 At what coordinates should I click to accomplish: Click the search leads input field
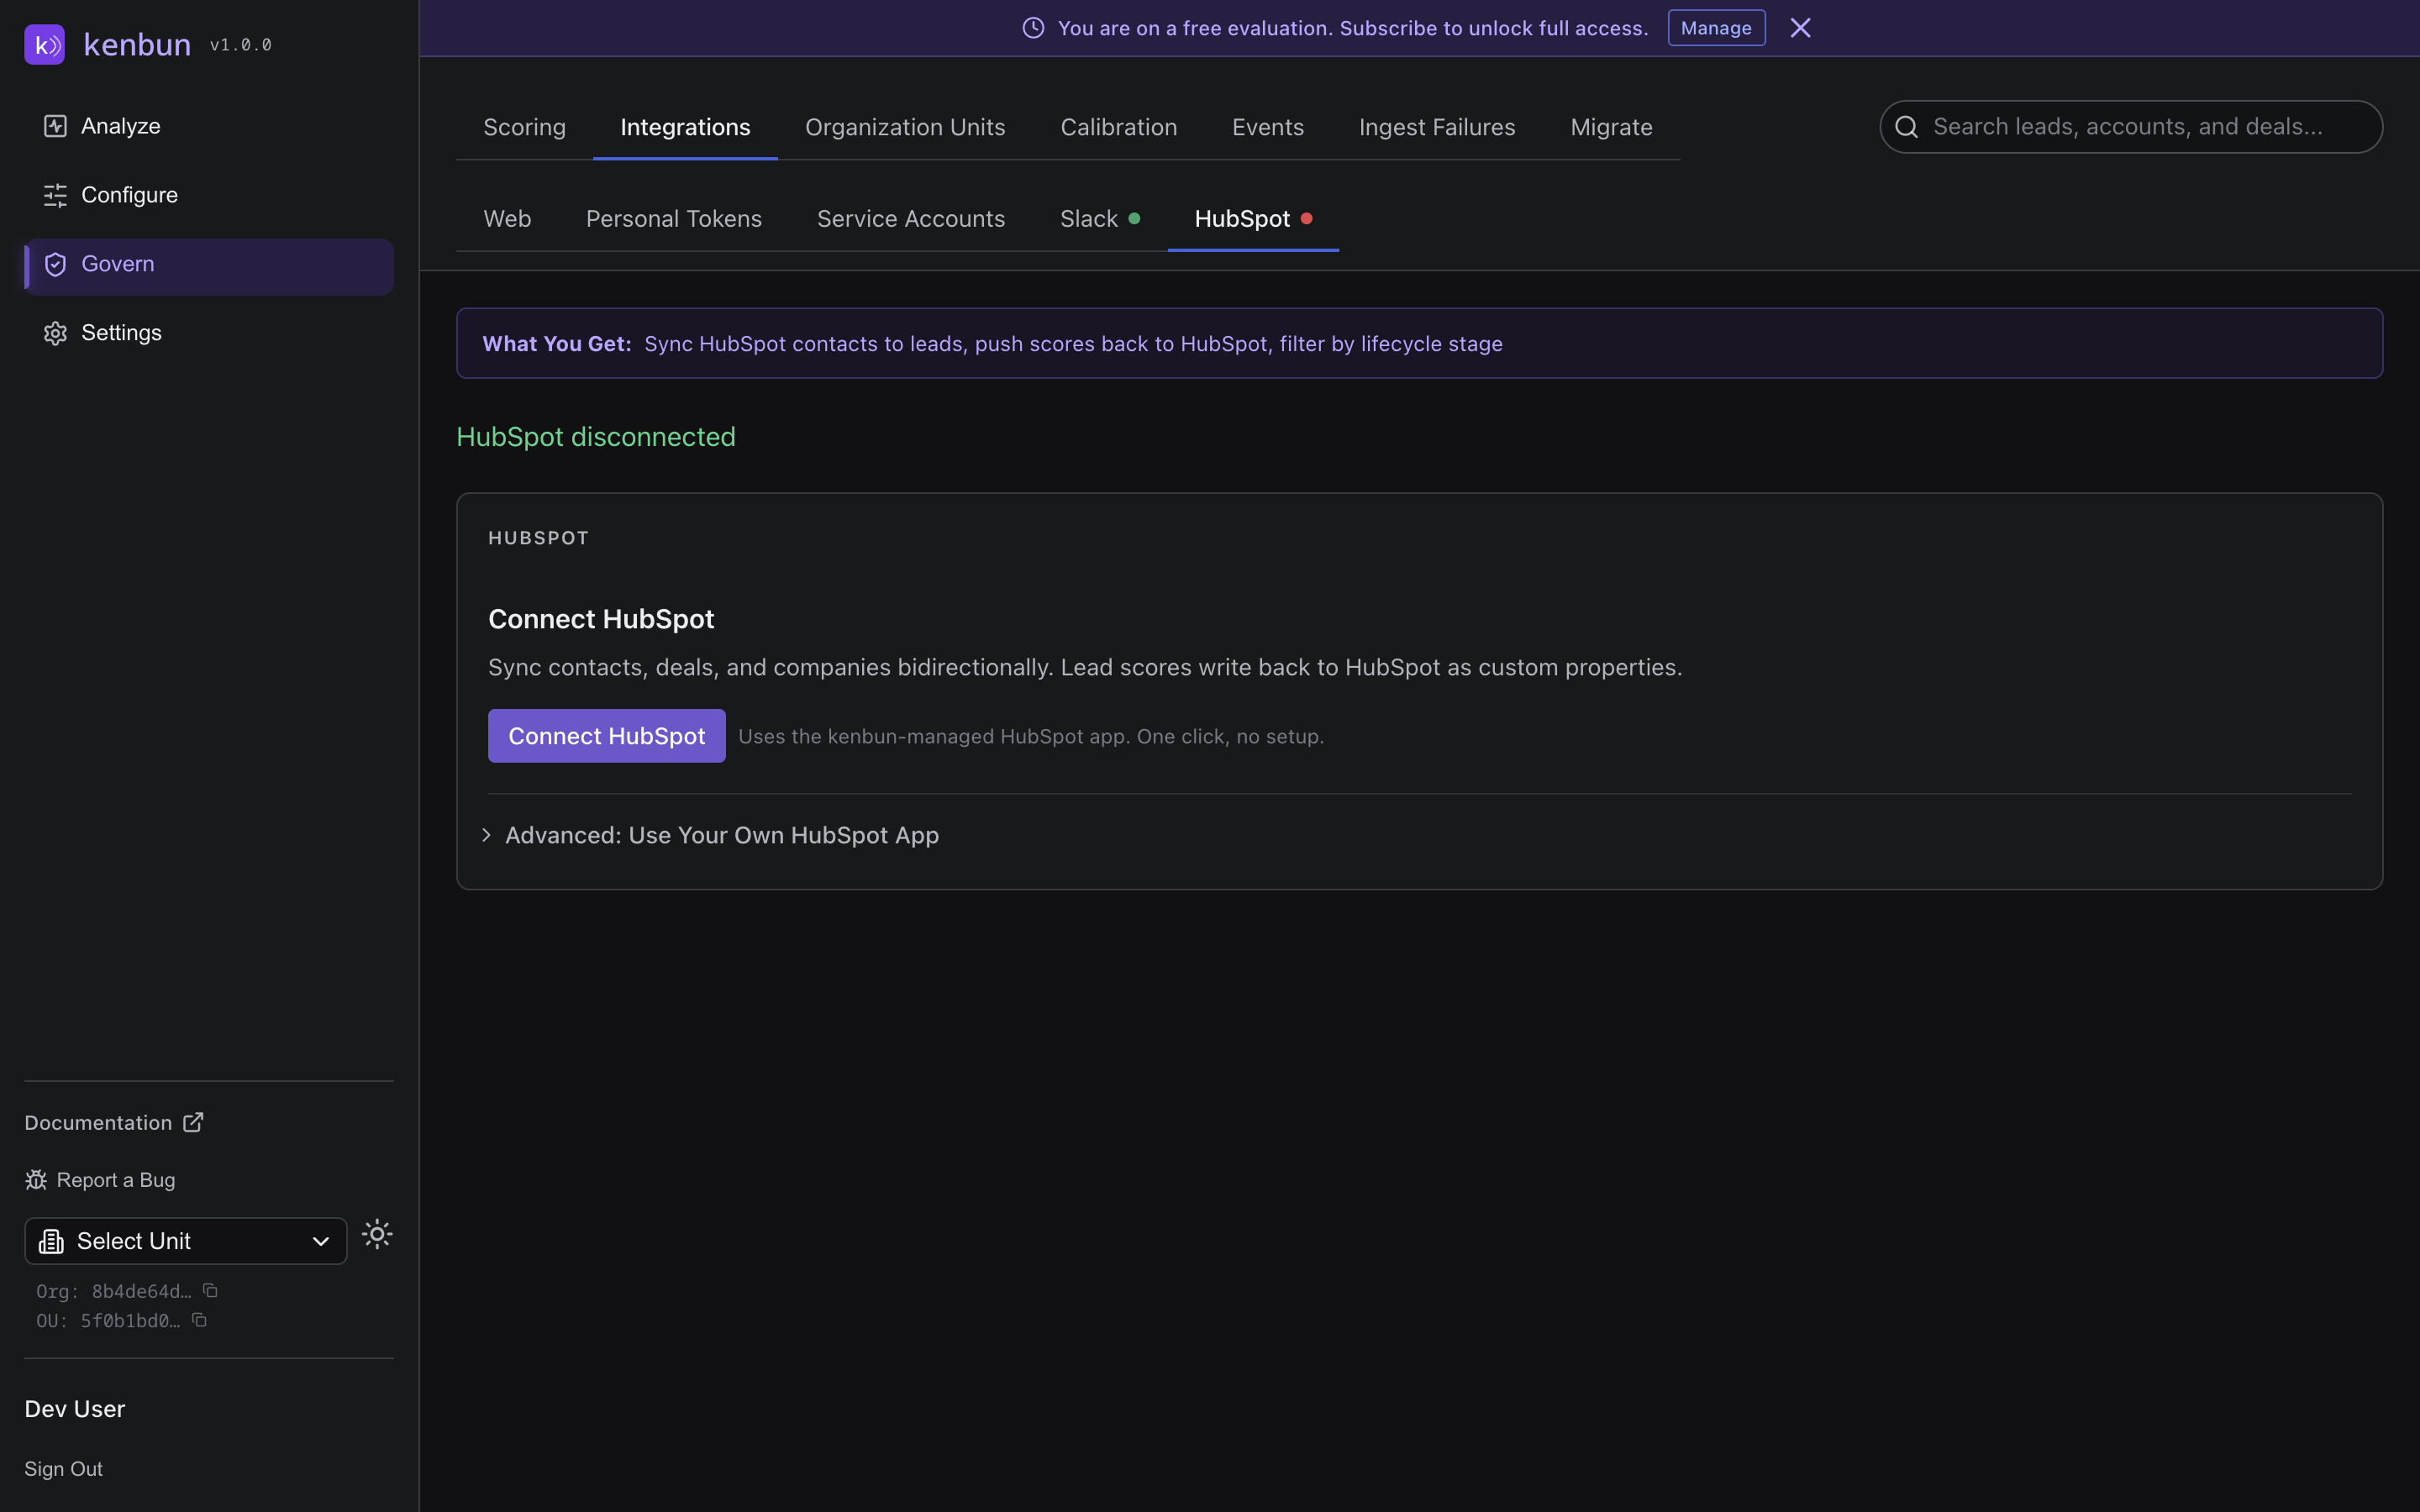tap(2131, 127)
